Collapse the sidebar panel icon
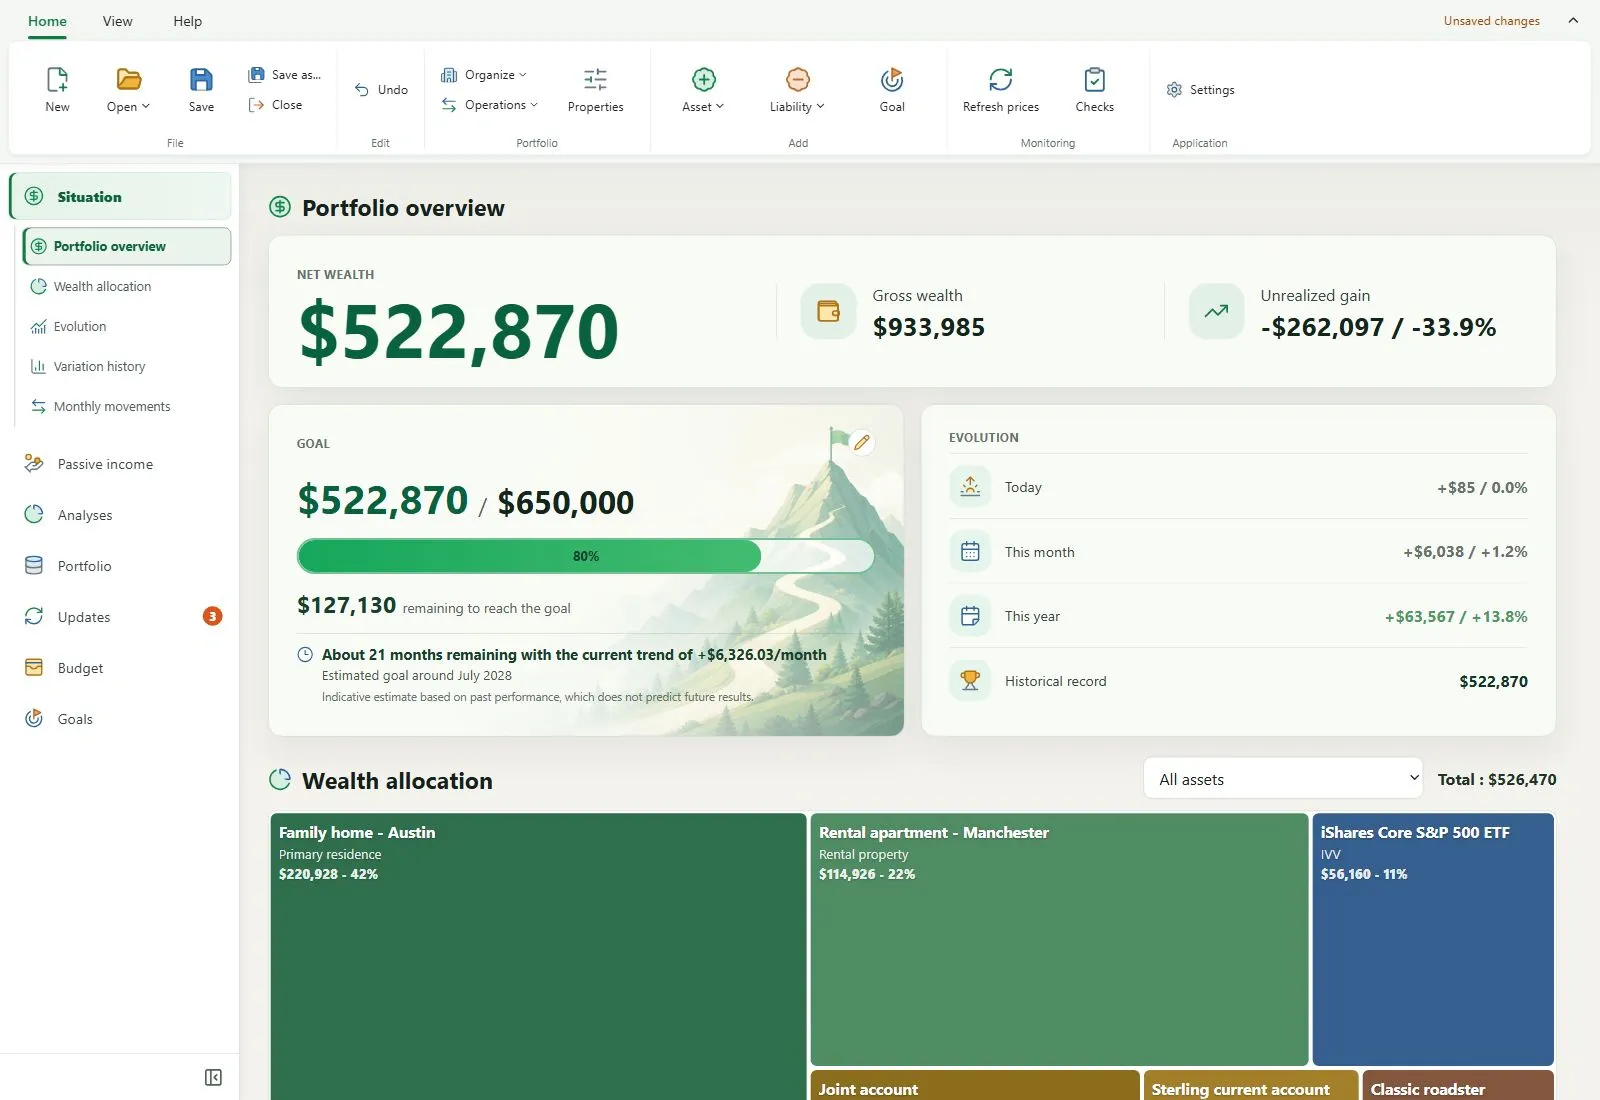 coord(213,1077)
